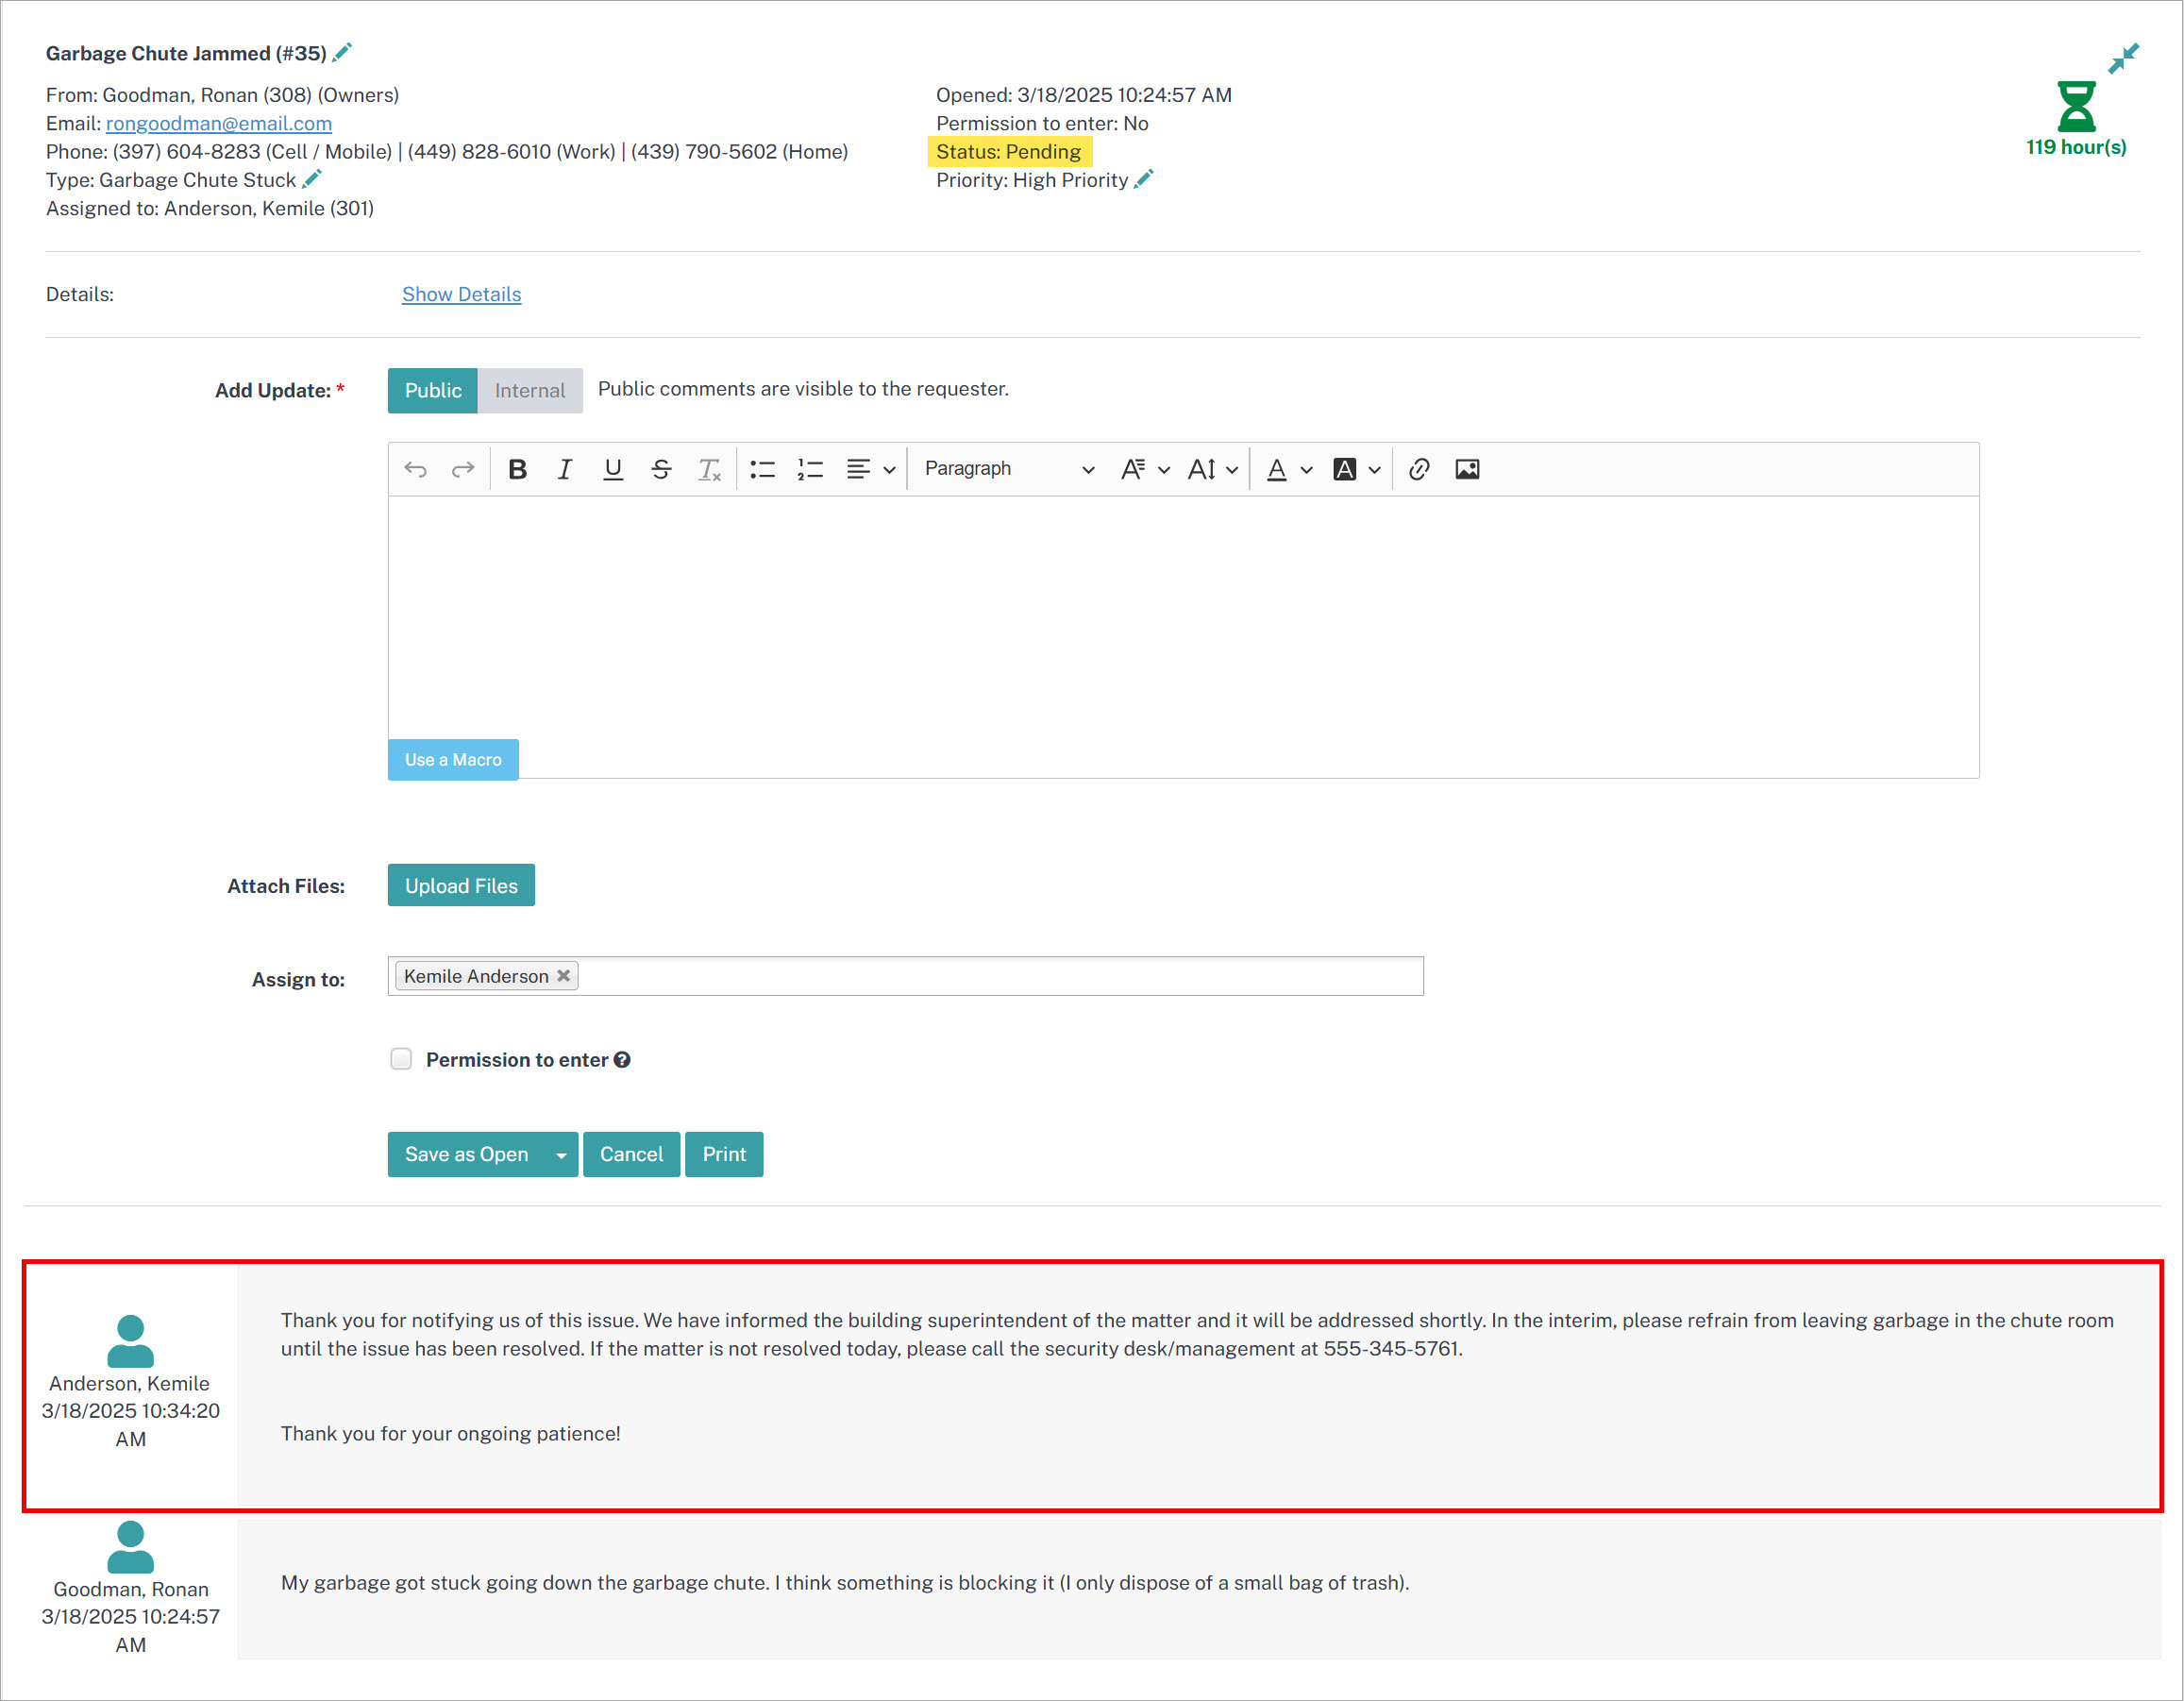Click the green hourglass timer icon
Screen dimensions: 2184x1701
pos(2076,106)
